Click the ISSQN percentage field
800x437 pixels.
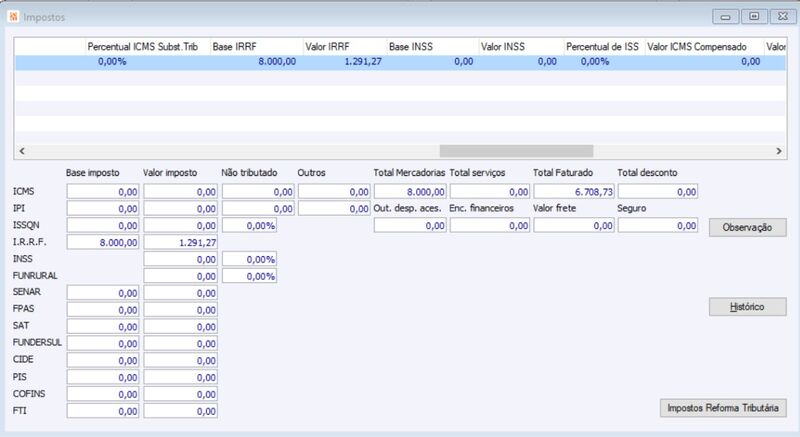(x=249, y=225)
